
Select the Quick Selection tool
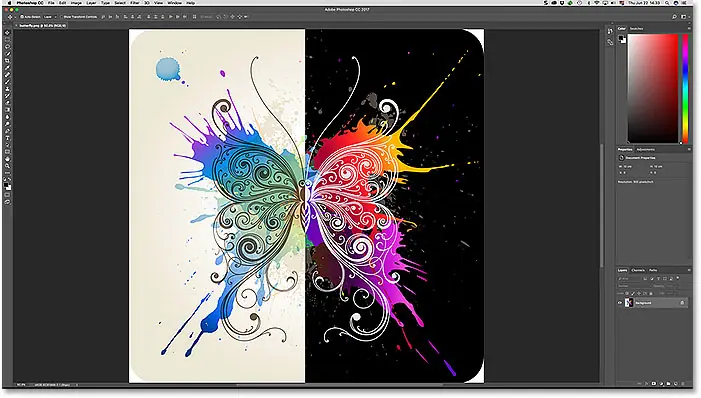pos(7,53)
